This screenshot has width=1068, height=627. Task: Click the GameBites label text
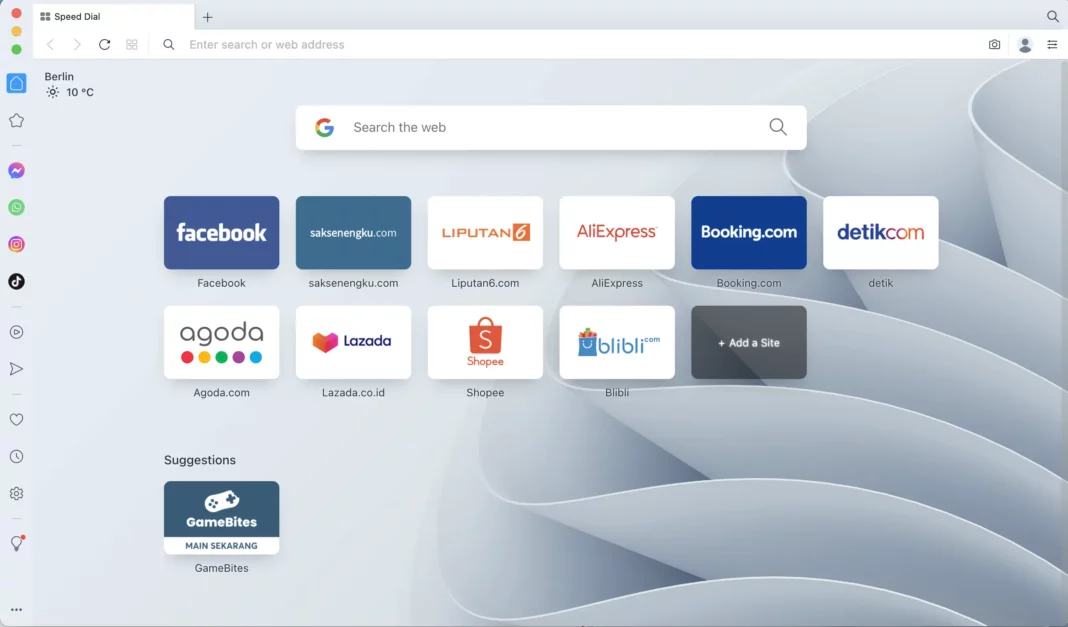221,568
